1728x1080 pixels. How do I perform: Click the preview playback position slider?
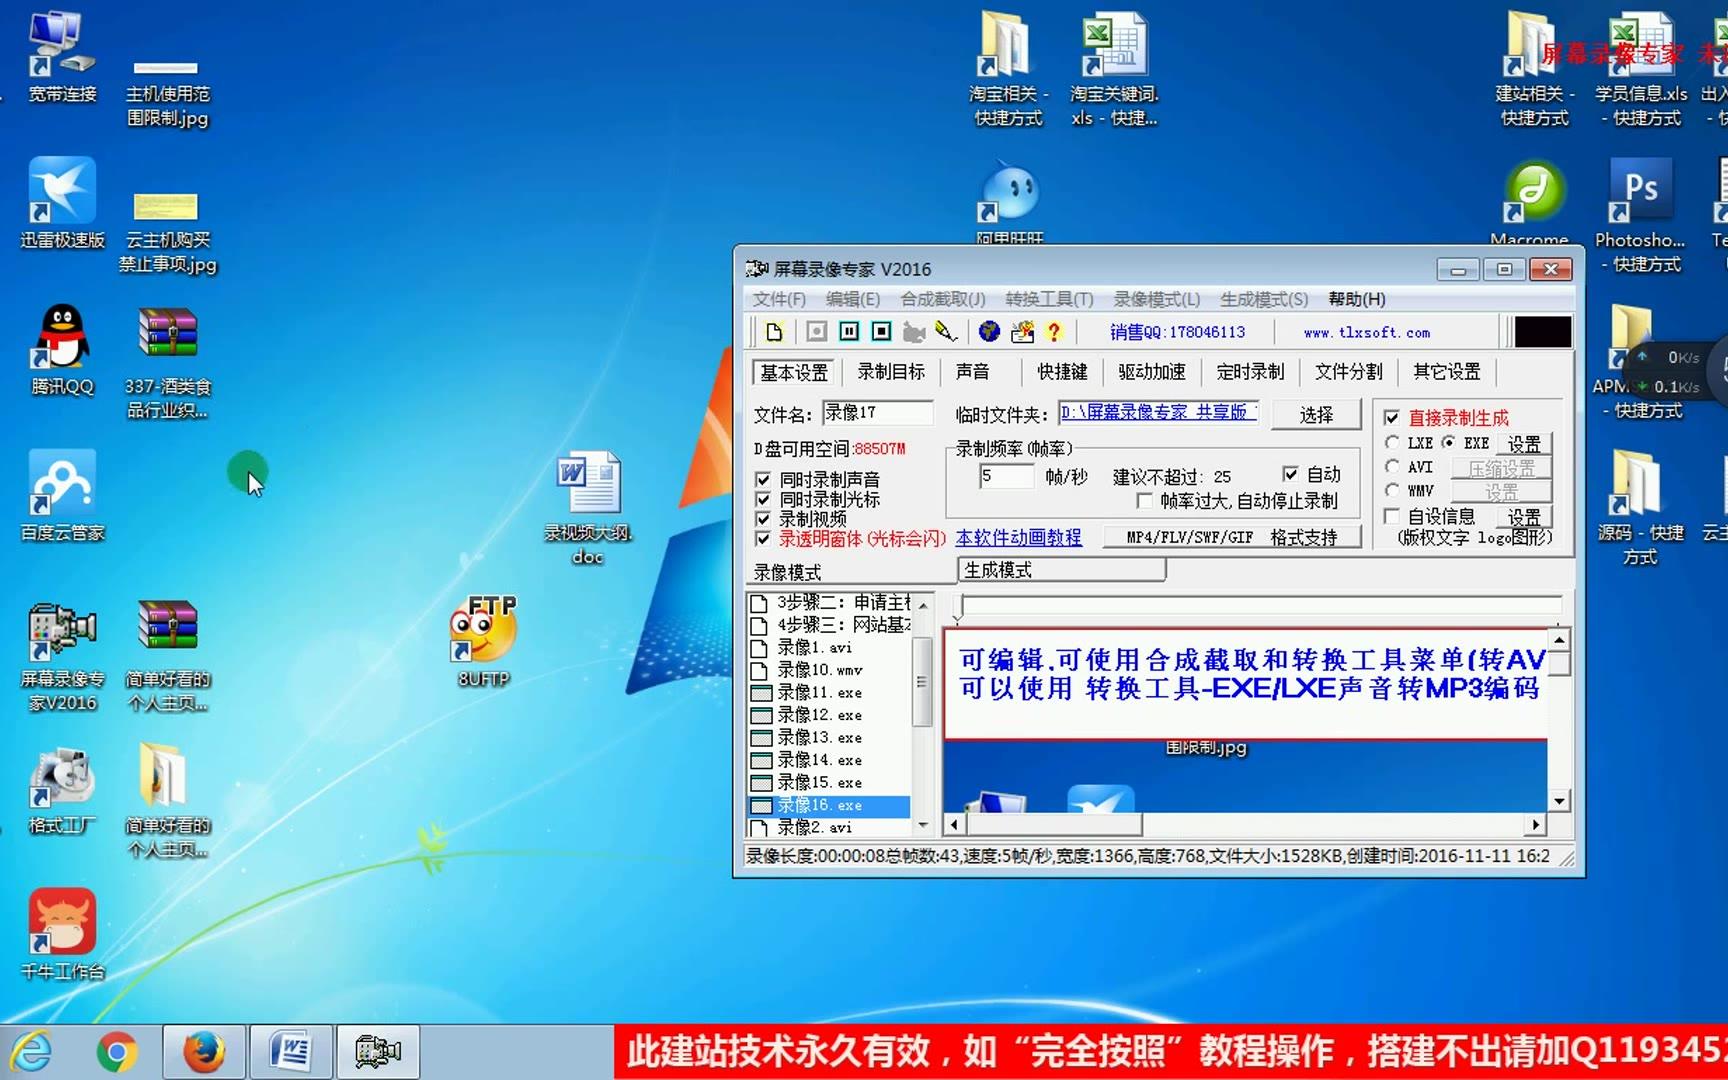1259,605
